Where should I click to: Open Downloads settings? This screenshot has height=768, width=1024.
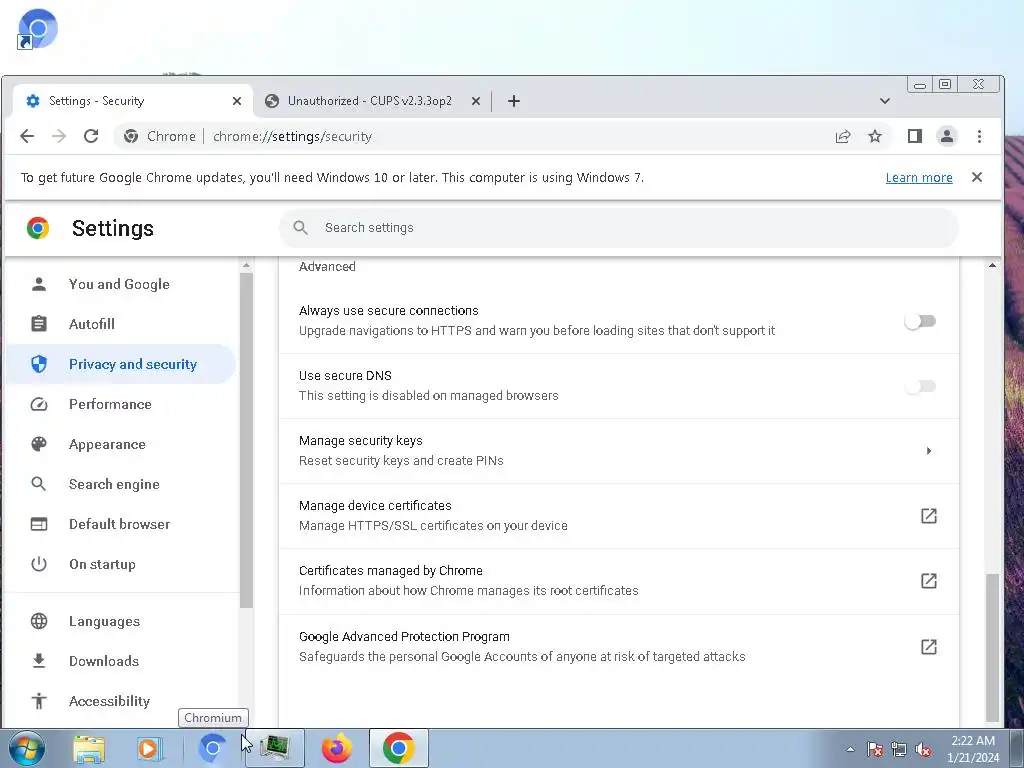[120, 661]
